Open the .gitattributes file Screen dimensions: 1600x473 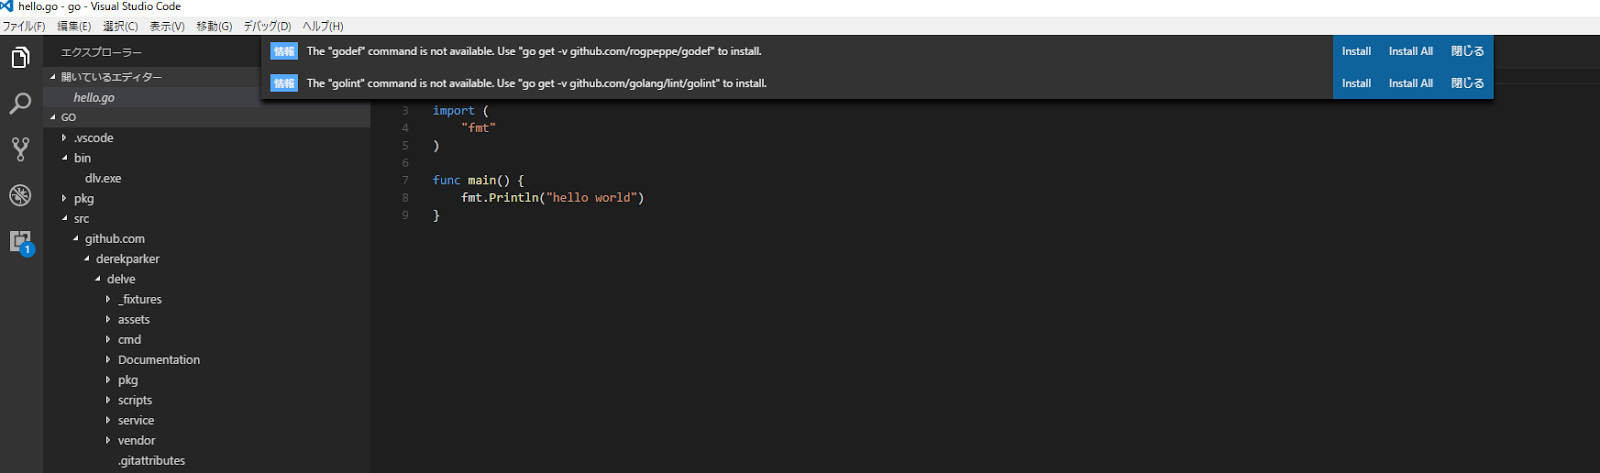pyautogui.click(x=152, y=460)
